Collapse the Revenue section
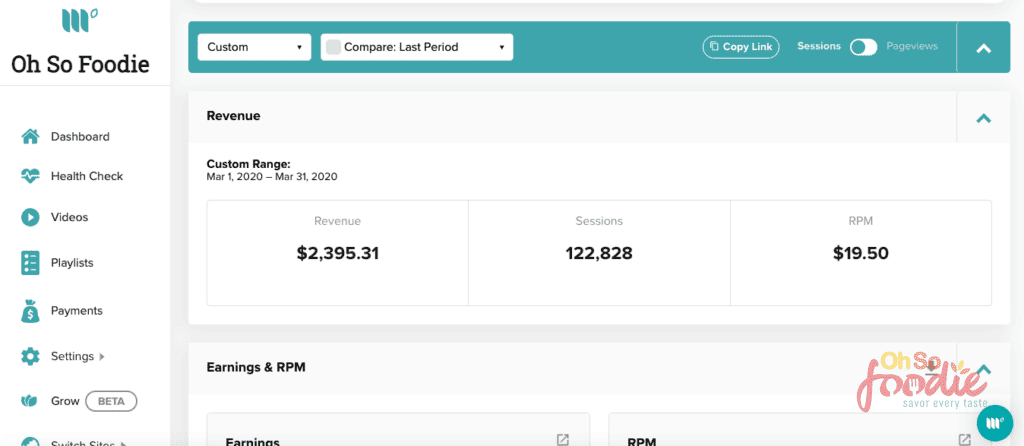 [x=984, y=118]
